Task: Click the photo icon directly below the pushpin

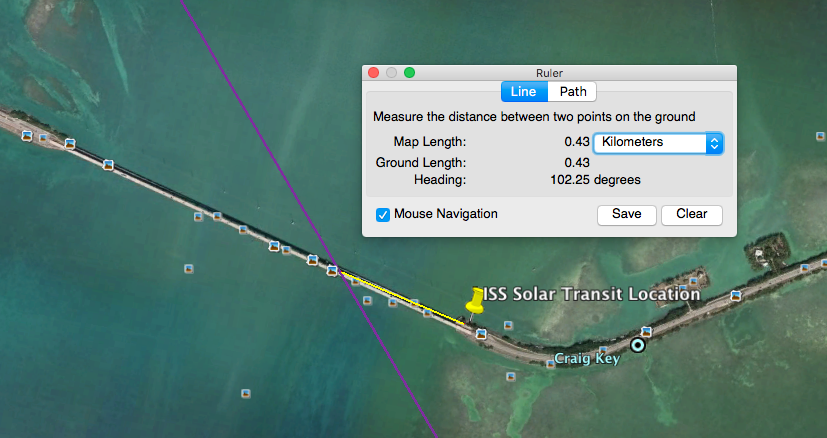Action: pos(481,334)
